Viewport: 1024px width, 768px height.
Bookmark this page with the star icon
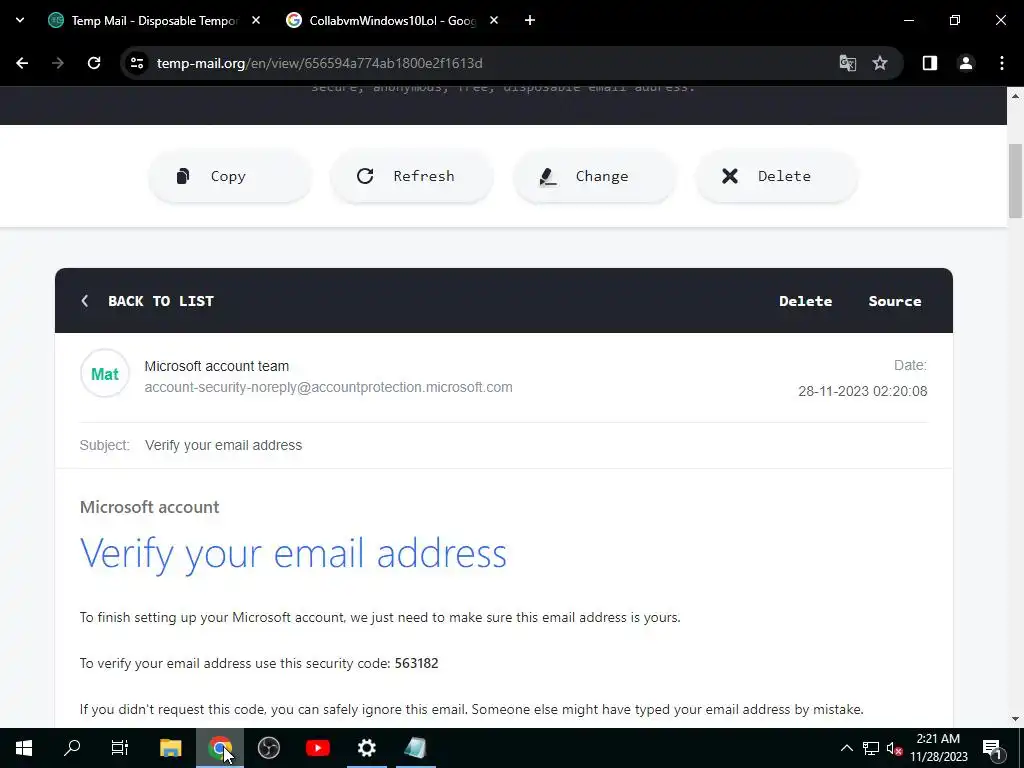click(880, 63)
